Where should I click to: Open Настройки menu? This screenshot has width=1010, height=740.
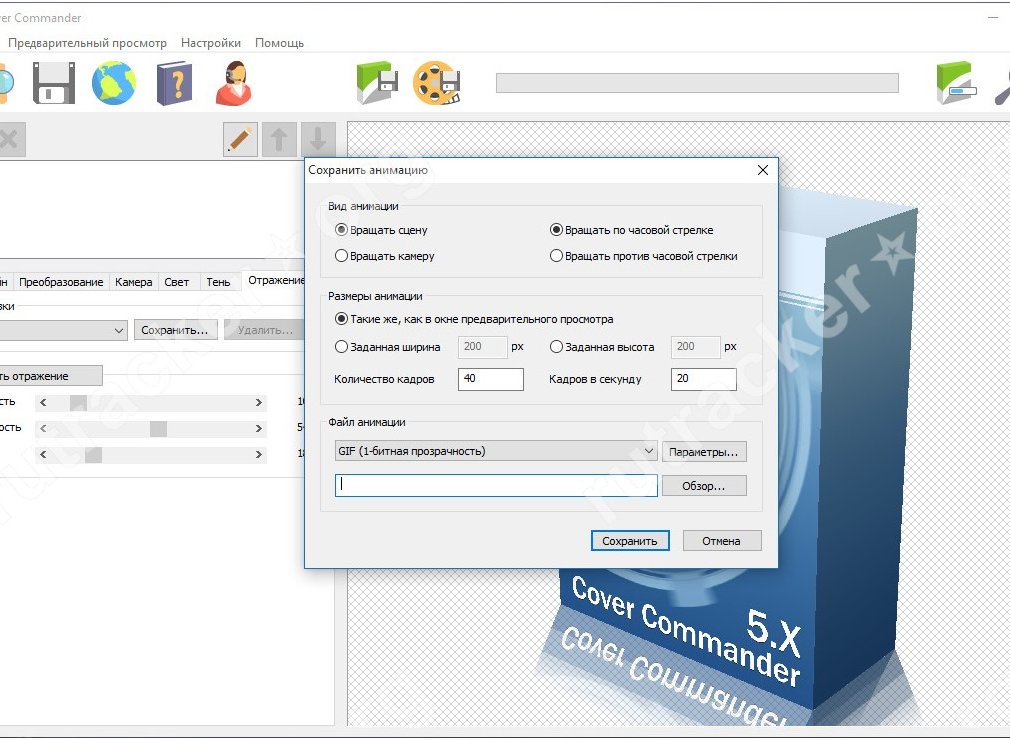tap(211, 43)
